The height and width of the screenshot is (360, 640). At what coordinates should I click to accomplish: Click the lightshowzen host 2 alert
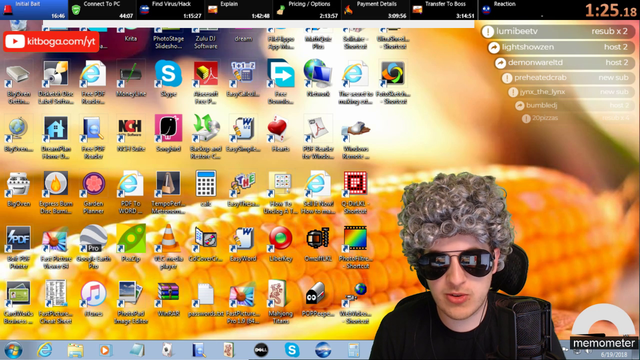pyautogui.click(x=561, y=47)
